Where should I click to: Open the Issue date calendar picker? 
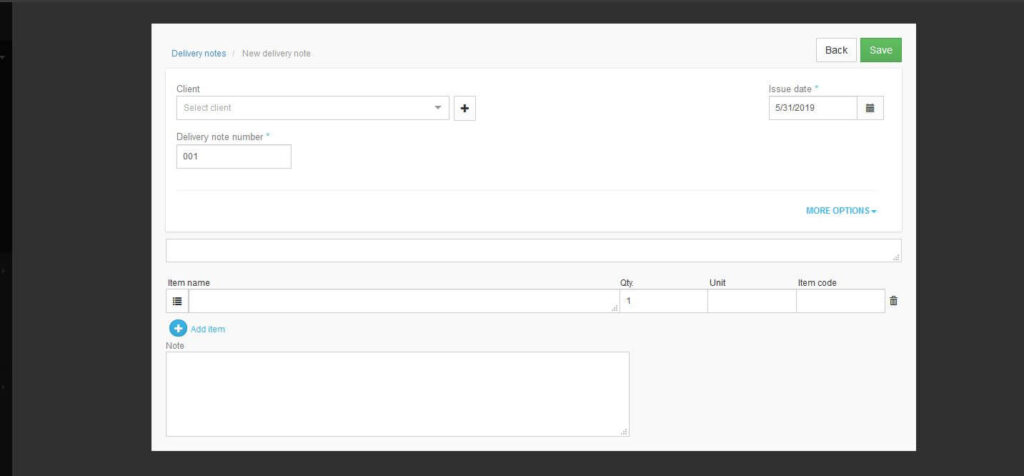coord(870,108)
